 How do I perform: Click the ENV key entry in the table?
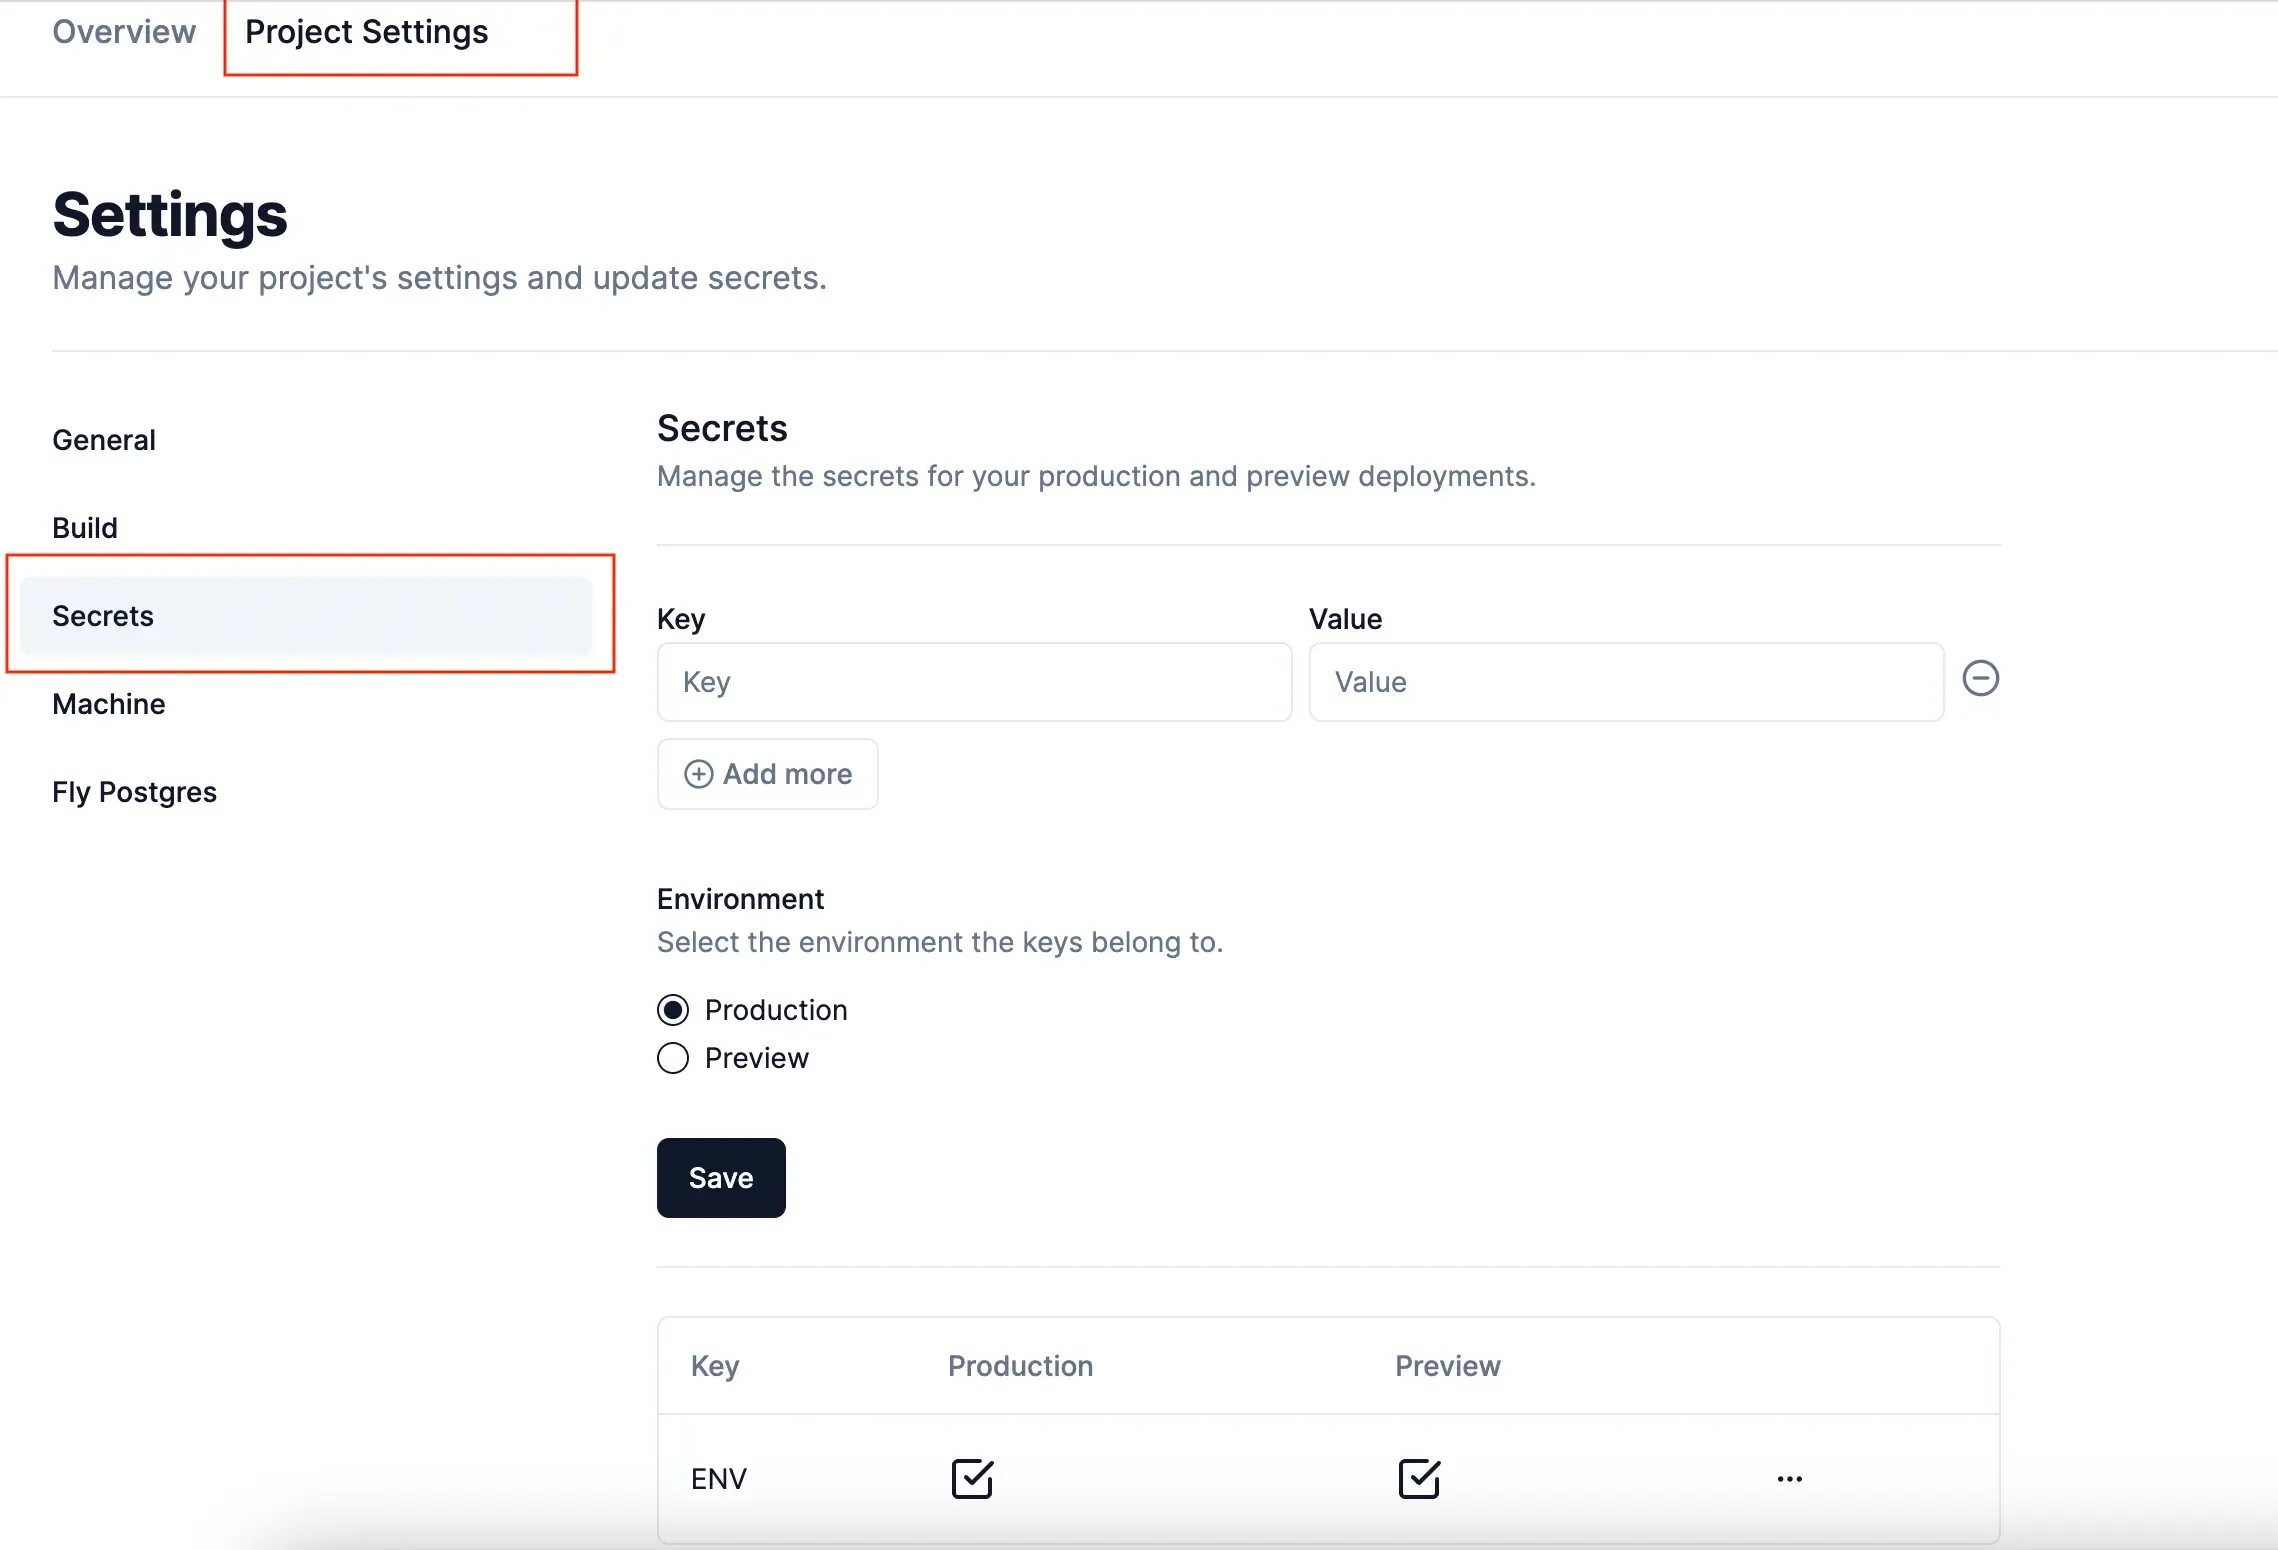click(x=718, y=1478)
